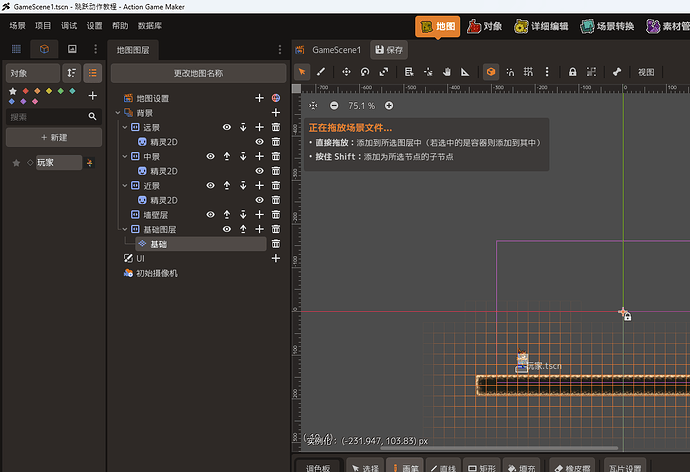Screen dimensions: 690x472
Task: Move 近景 layer up with arrow icon
Action: tap(227, 185)
